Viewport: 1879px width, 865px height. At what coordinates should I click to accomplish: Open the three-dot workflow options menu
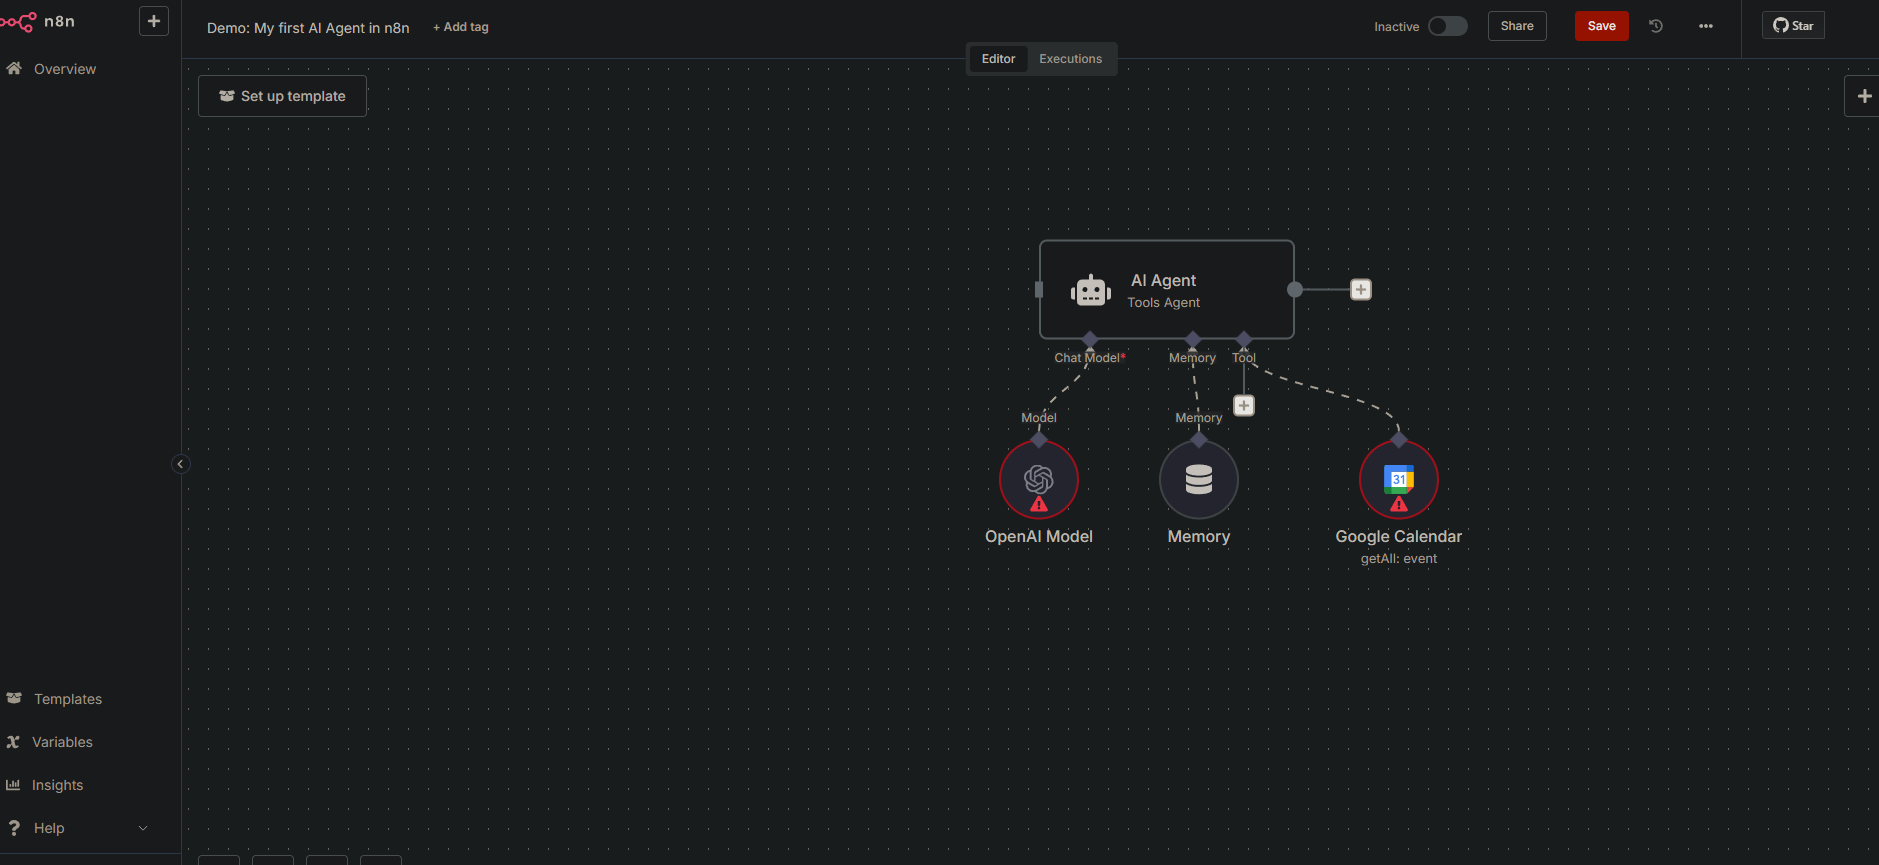pyautogui.click(x=1706, y=26)
